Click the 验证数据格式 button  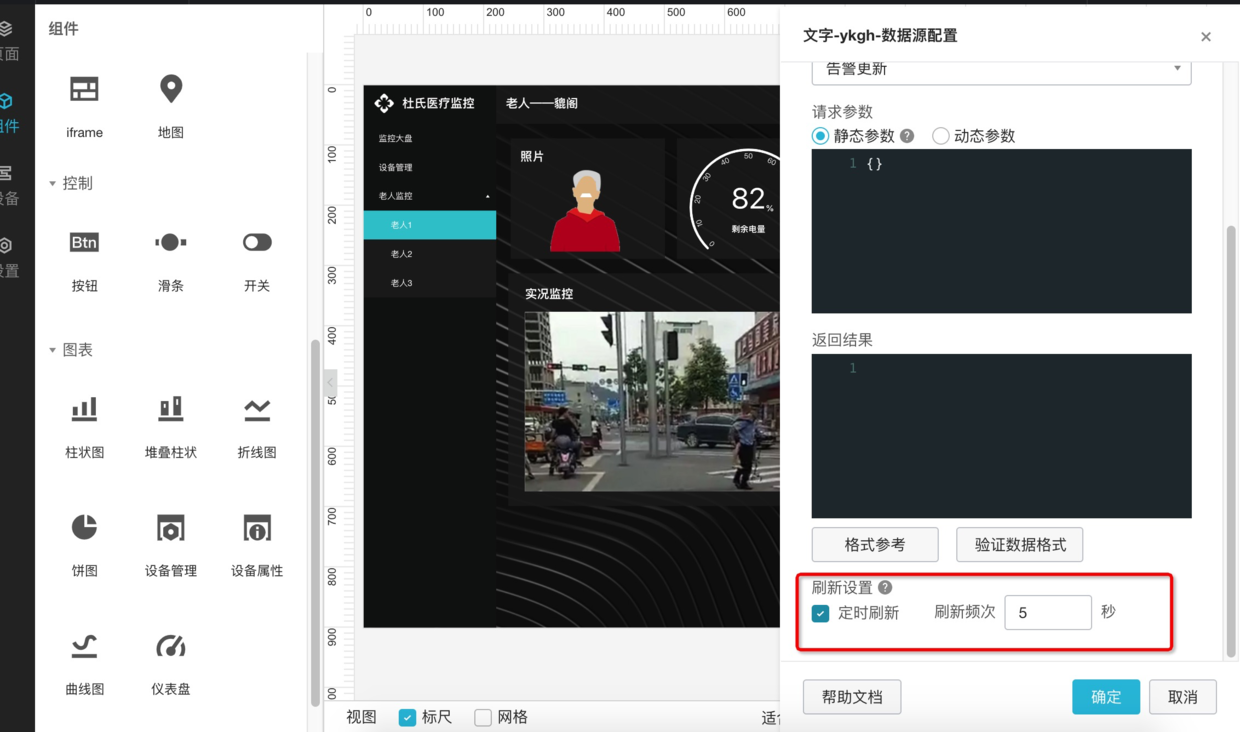pos(1020,545)
